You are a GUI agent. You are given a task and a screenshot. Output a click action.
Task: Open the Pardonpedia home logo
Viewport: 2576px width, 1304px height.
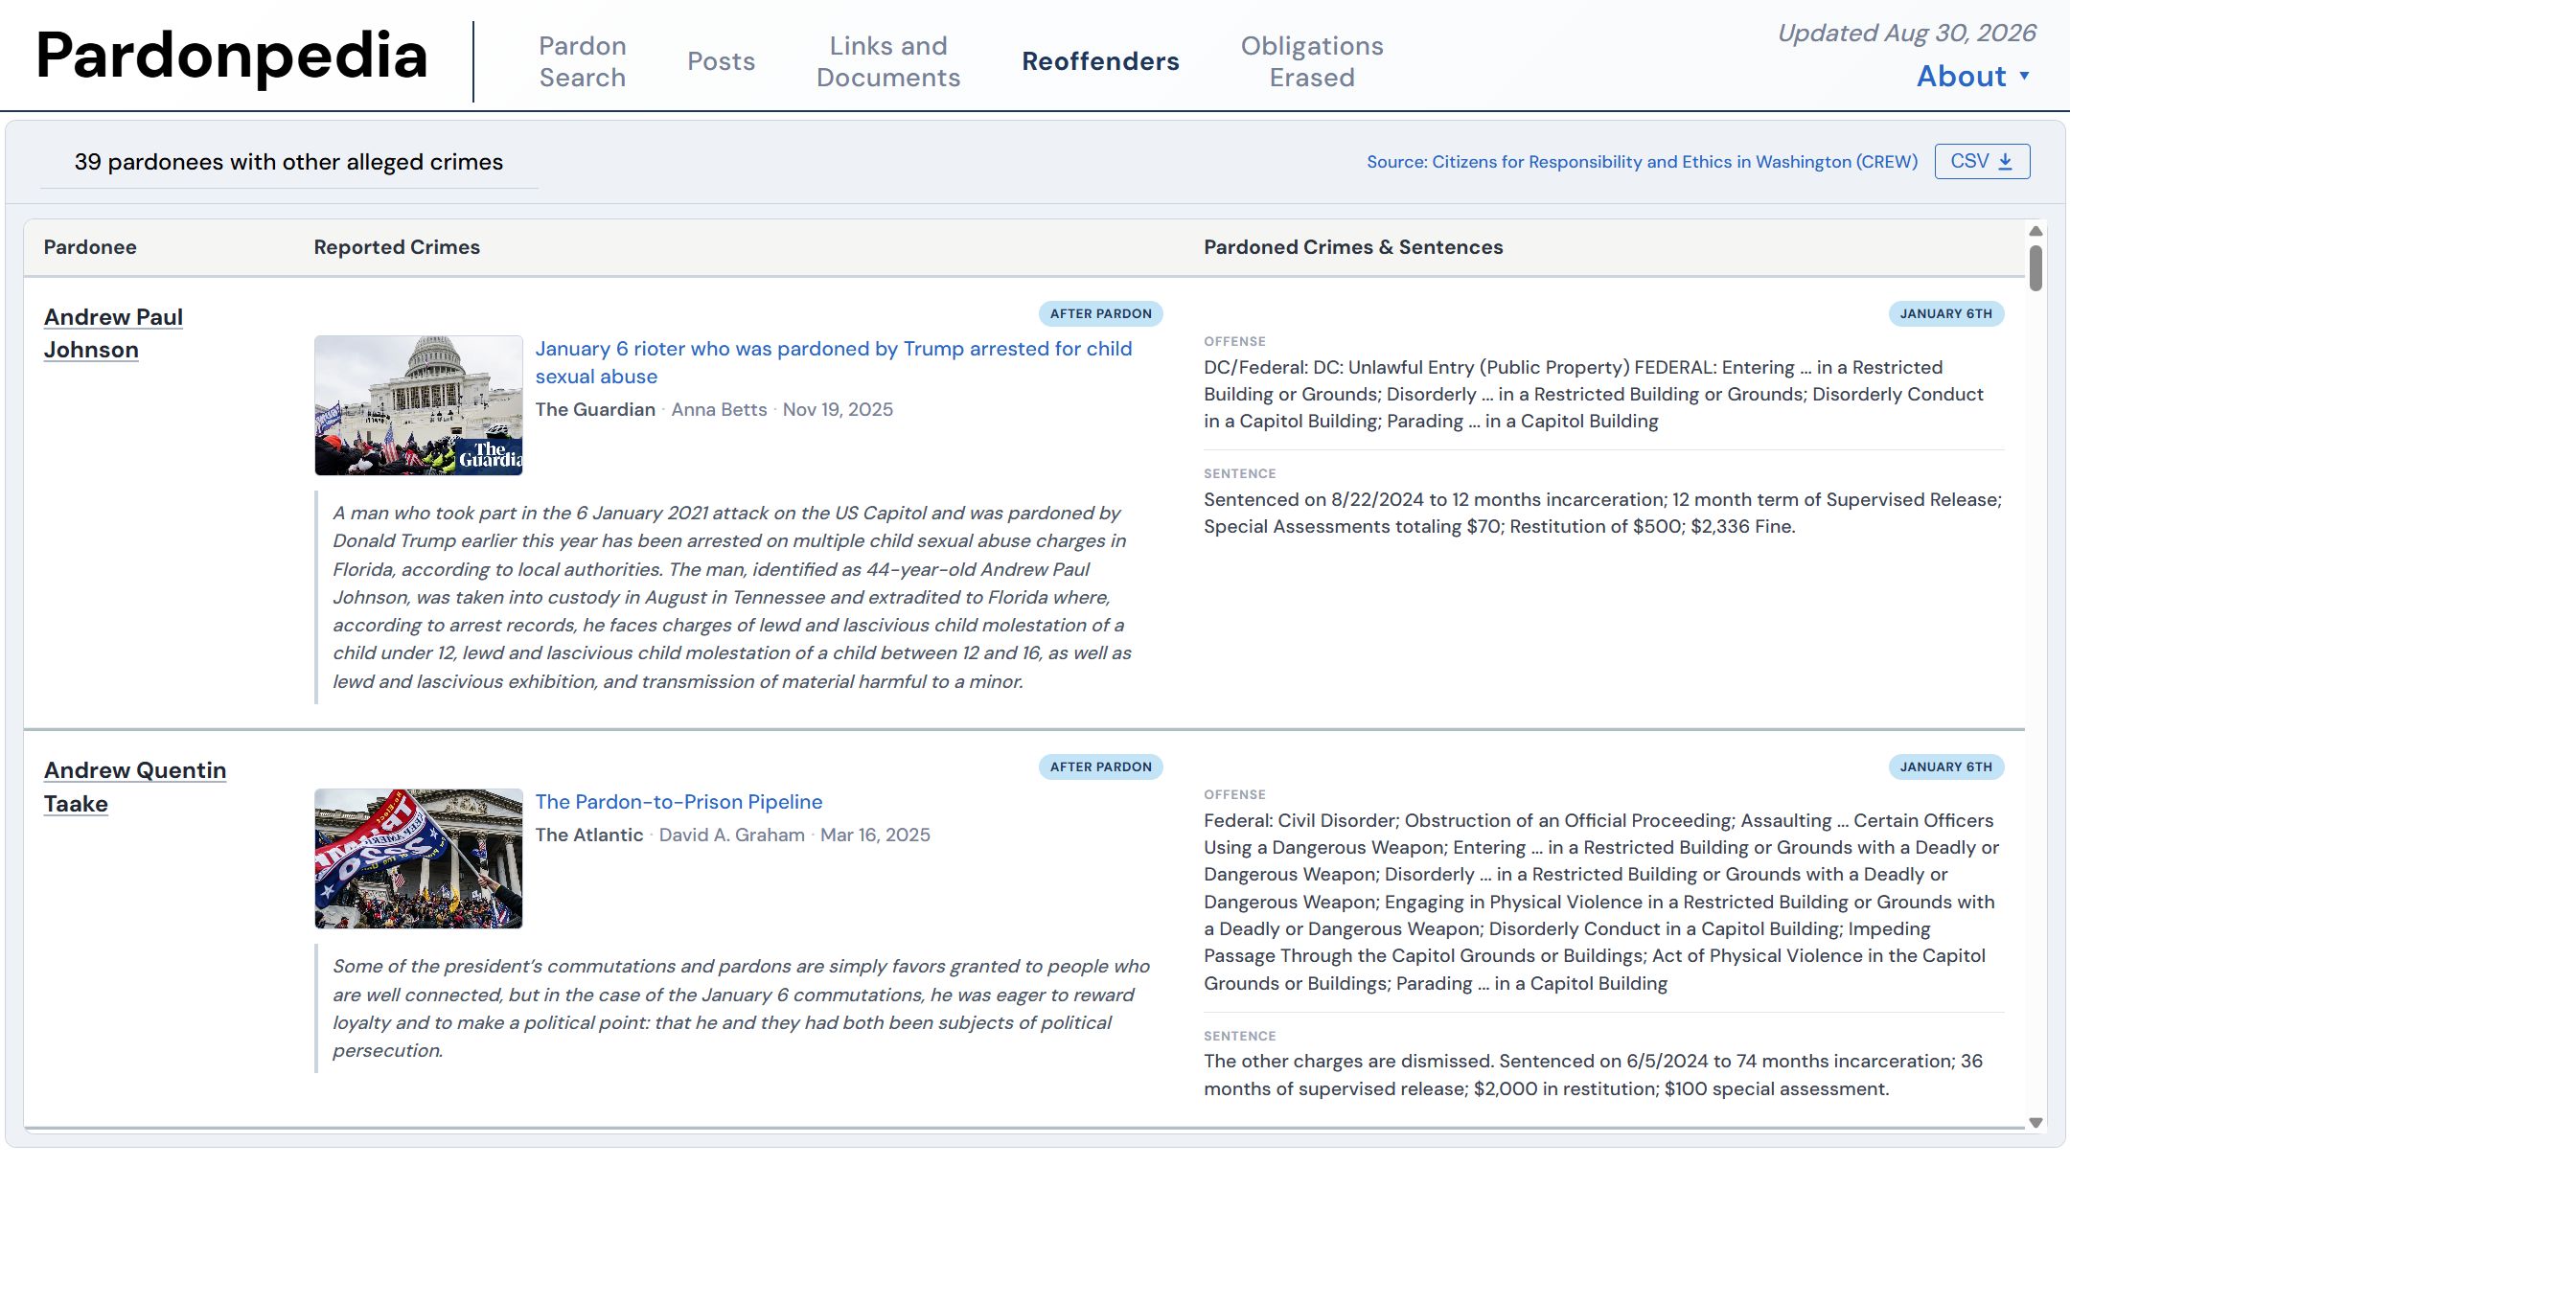click(232, 56)
